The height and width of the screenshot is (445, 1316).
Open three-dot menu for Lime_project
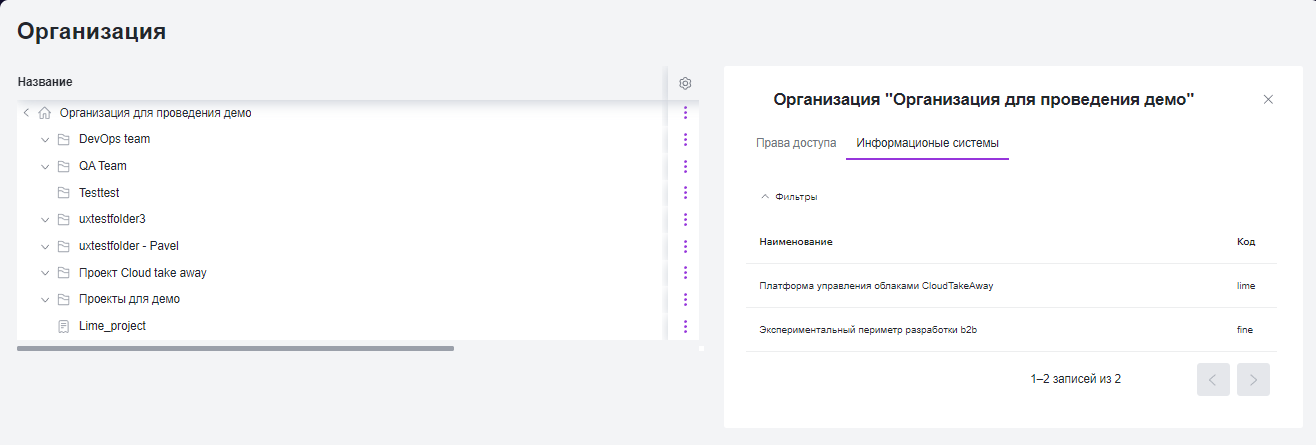(x=685, y=326)
